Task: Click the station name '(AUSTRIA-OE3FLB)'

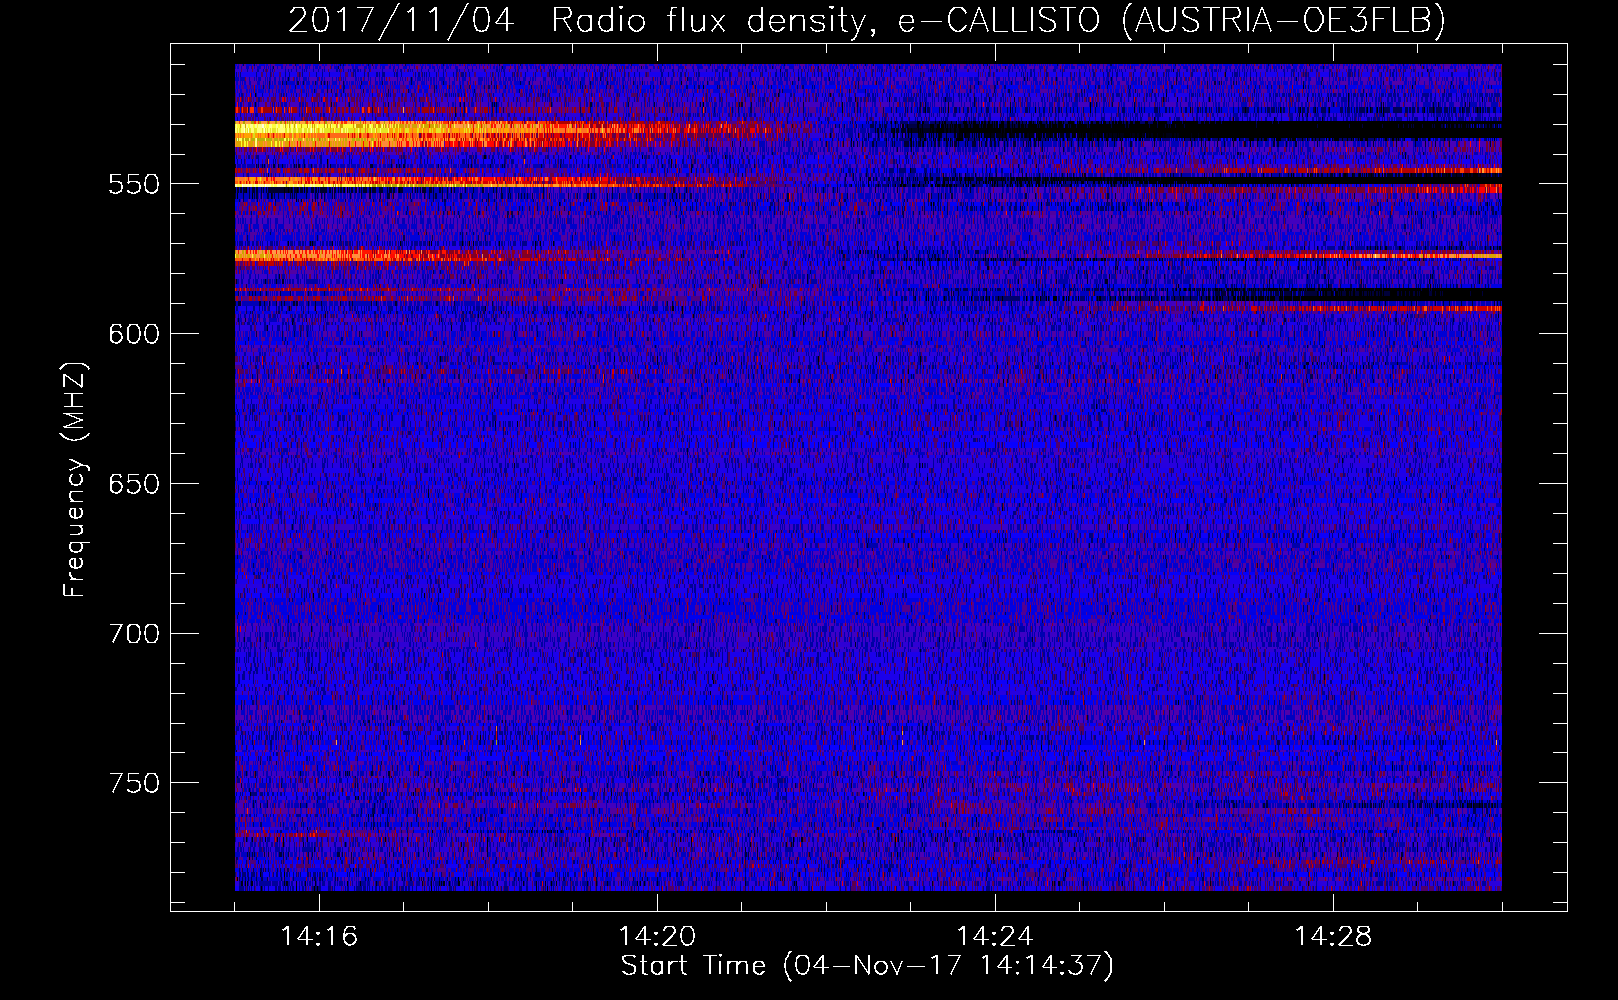Action: pyautogui.click(x=1284, y=21)
